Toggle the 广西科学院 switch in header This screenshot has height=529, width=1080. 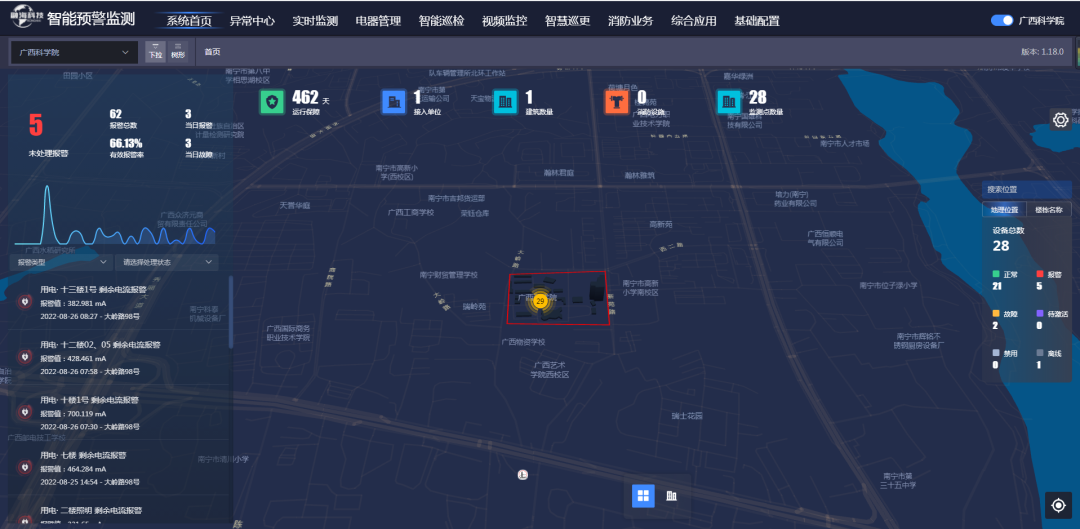pos(1001,21)
